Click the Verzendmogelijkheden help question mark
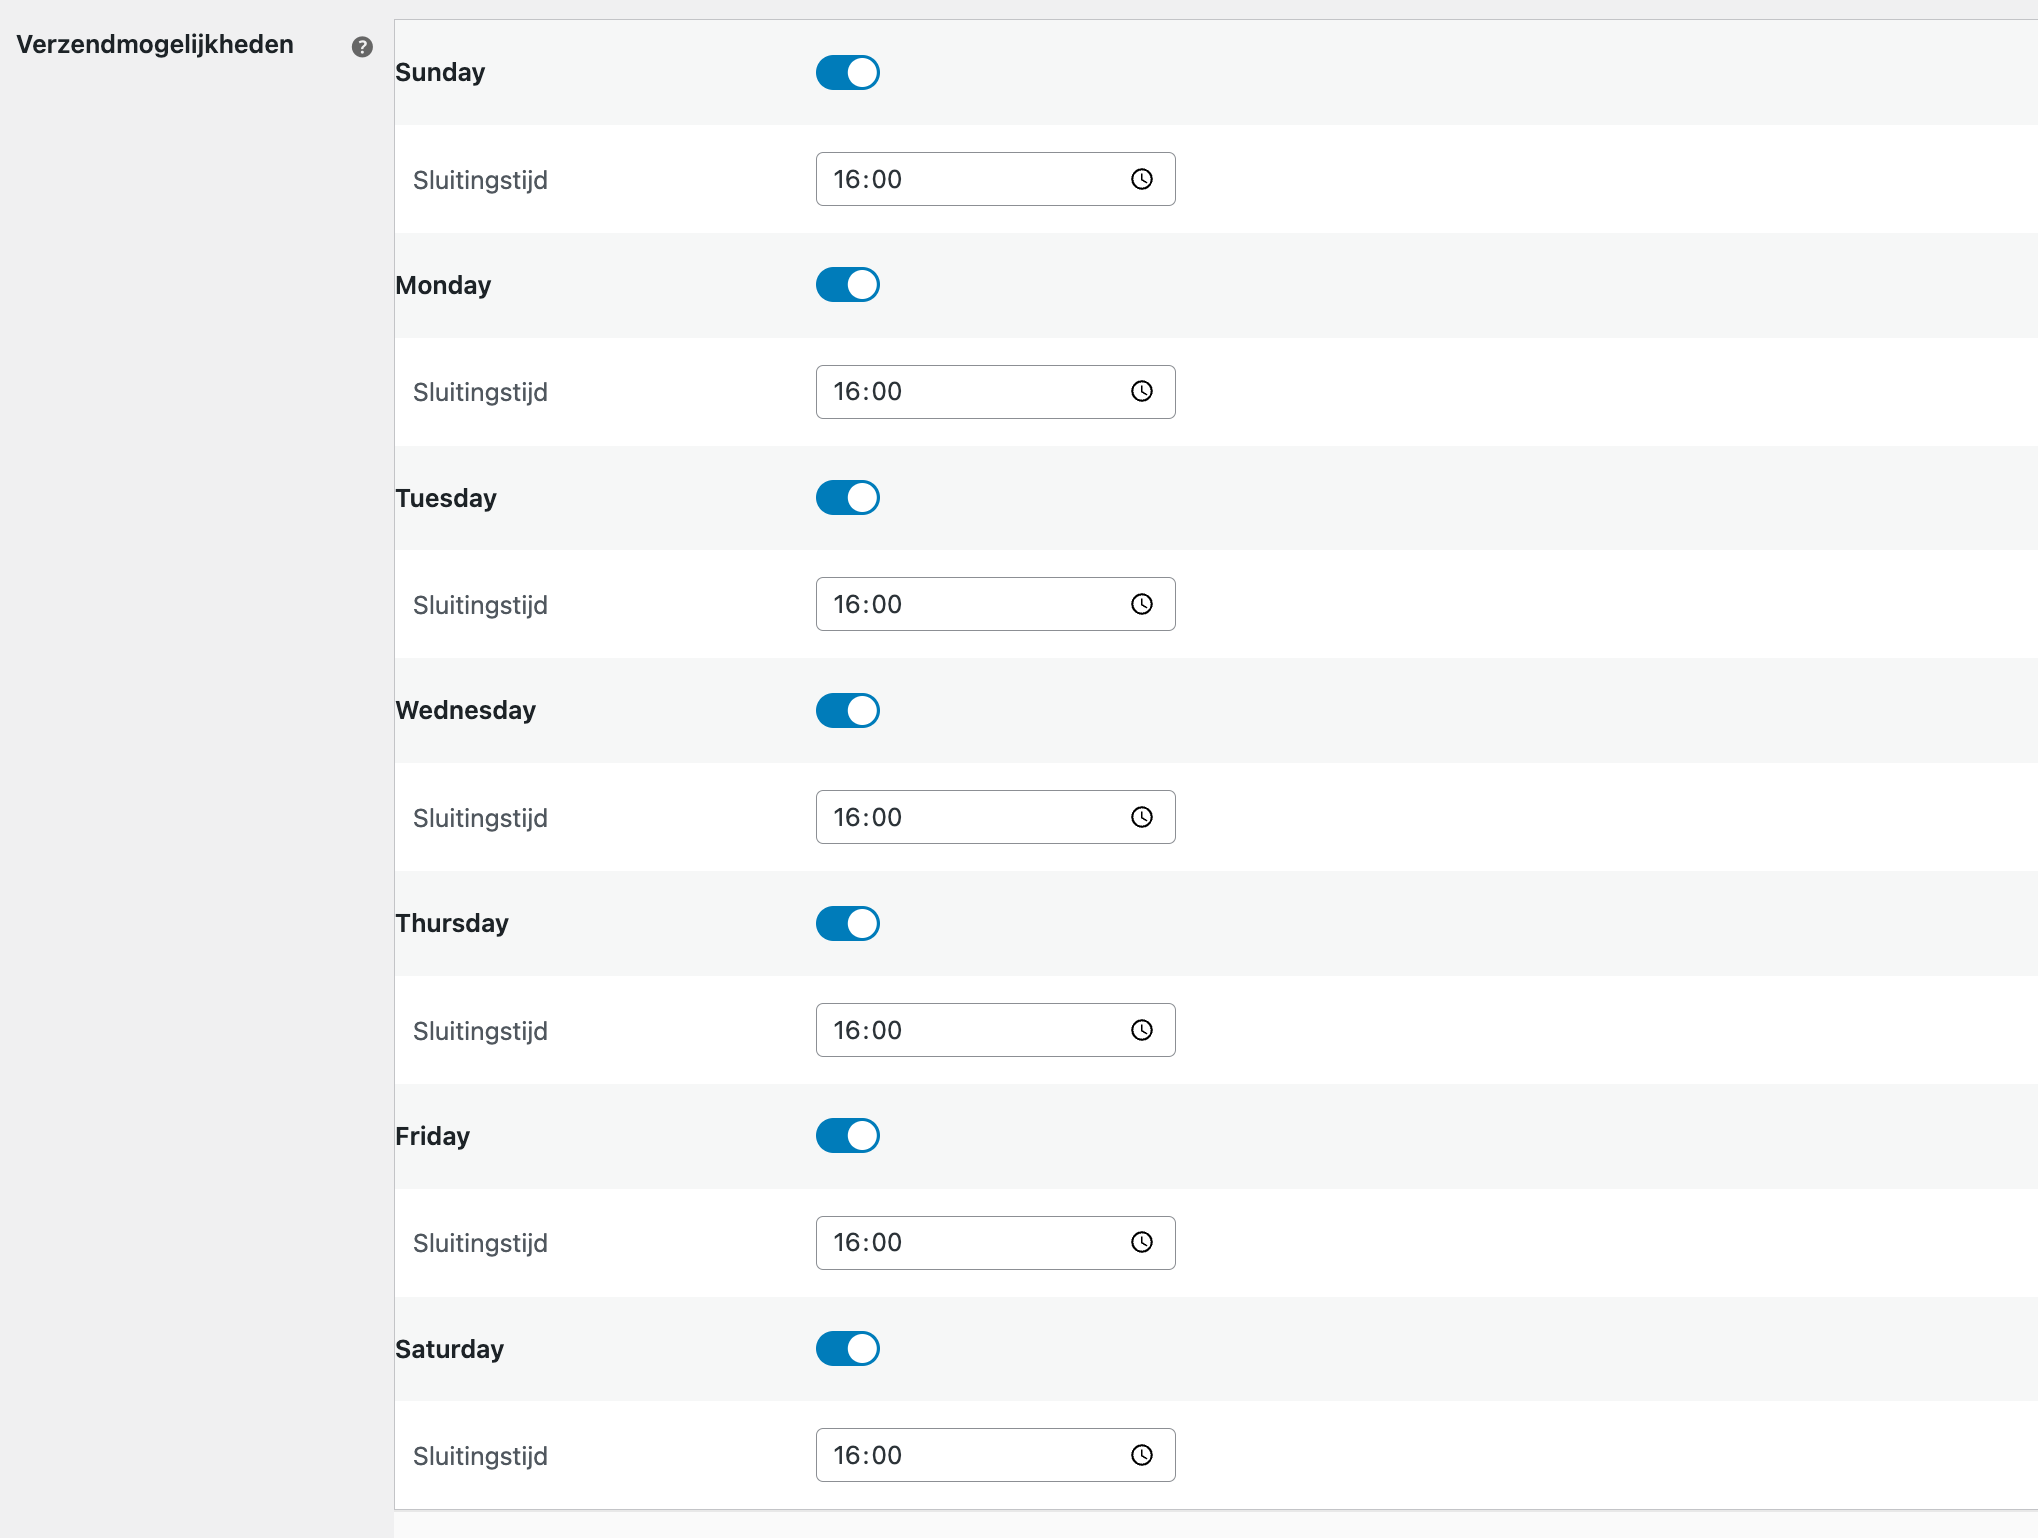The width and height of the screenshot is (2038, 1538). point(361,46)
